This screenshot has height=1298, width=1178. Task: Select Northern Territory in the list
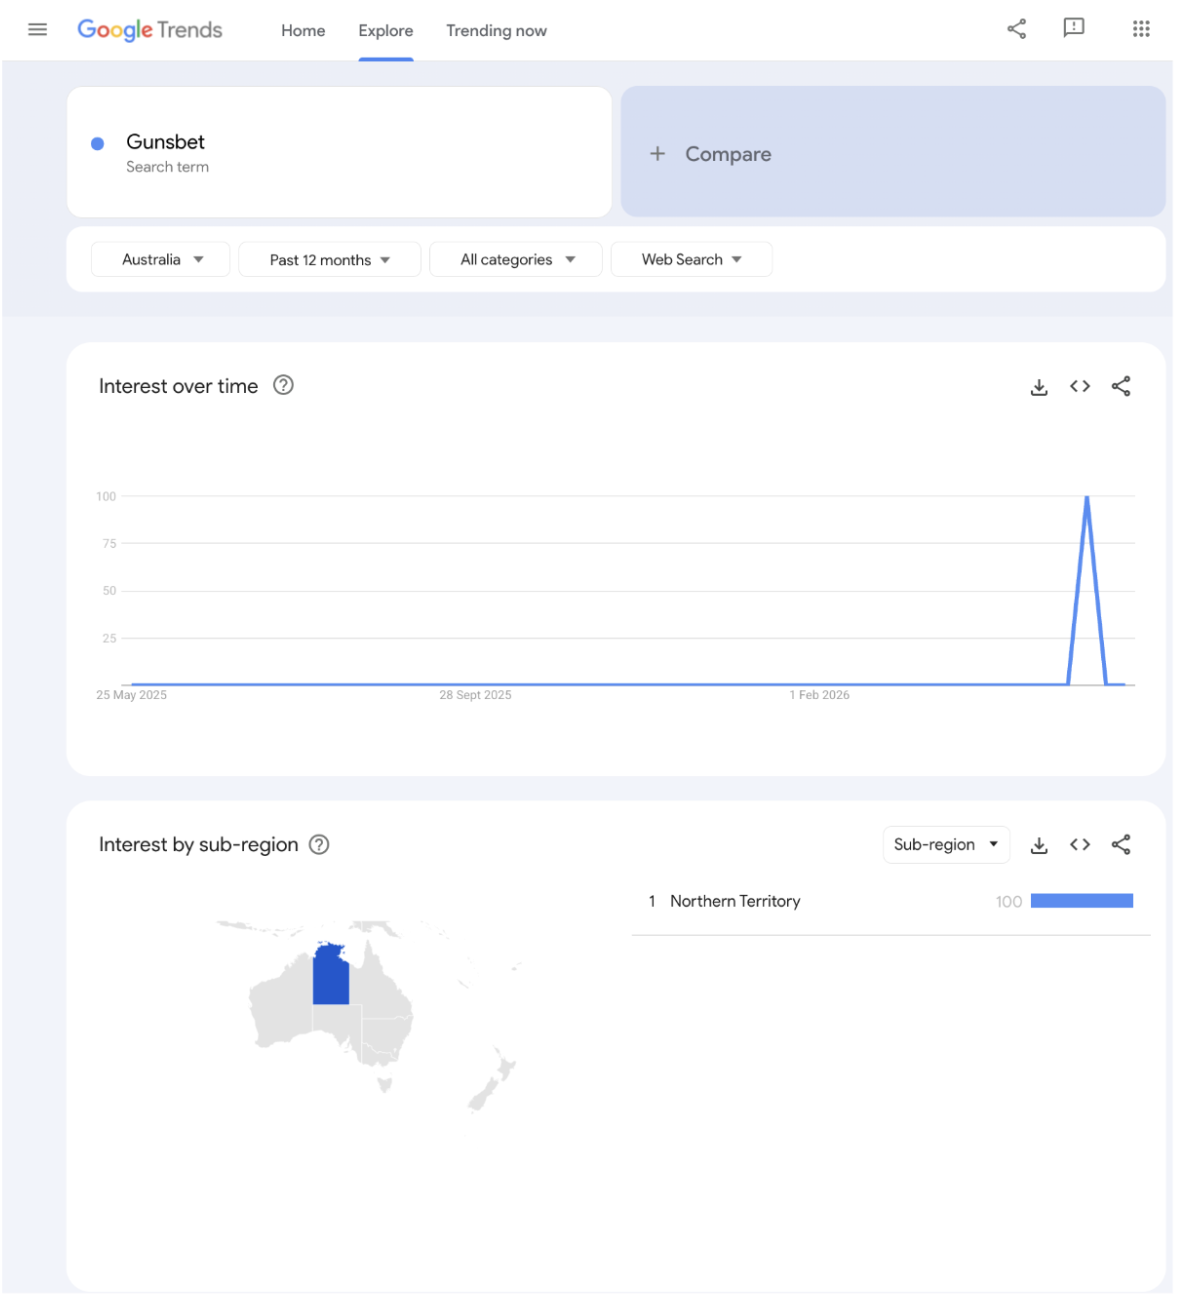[735, 901]
